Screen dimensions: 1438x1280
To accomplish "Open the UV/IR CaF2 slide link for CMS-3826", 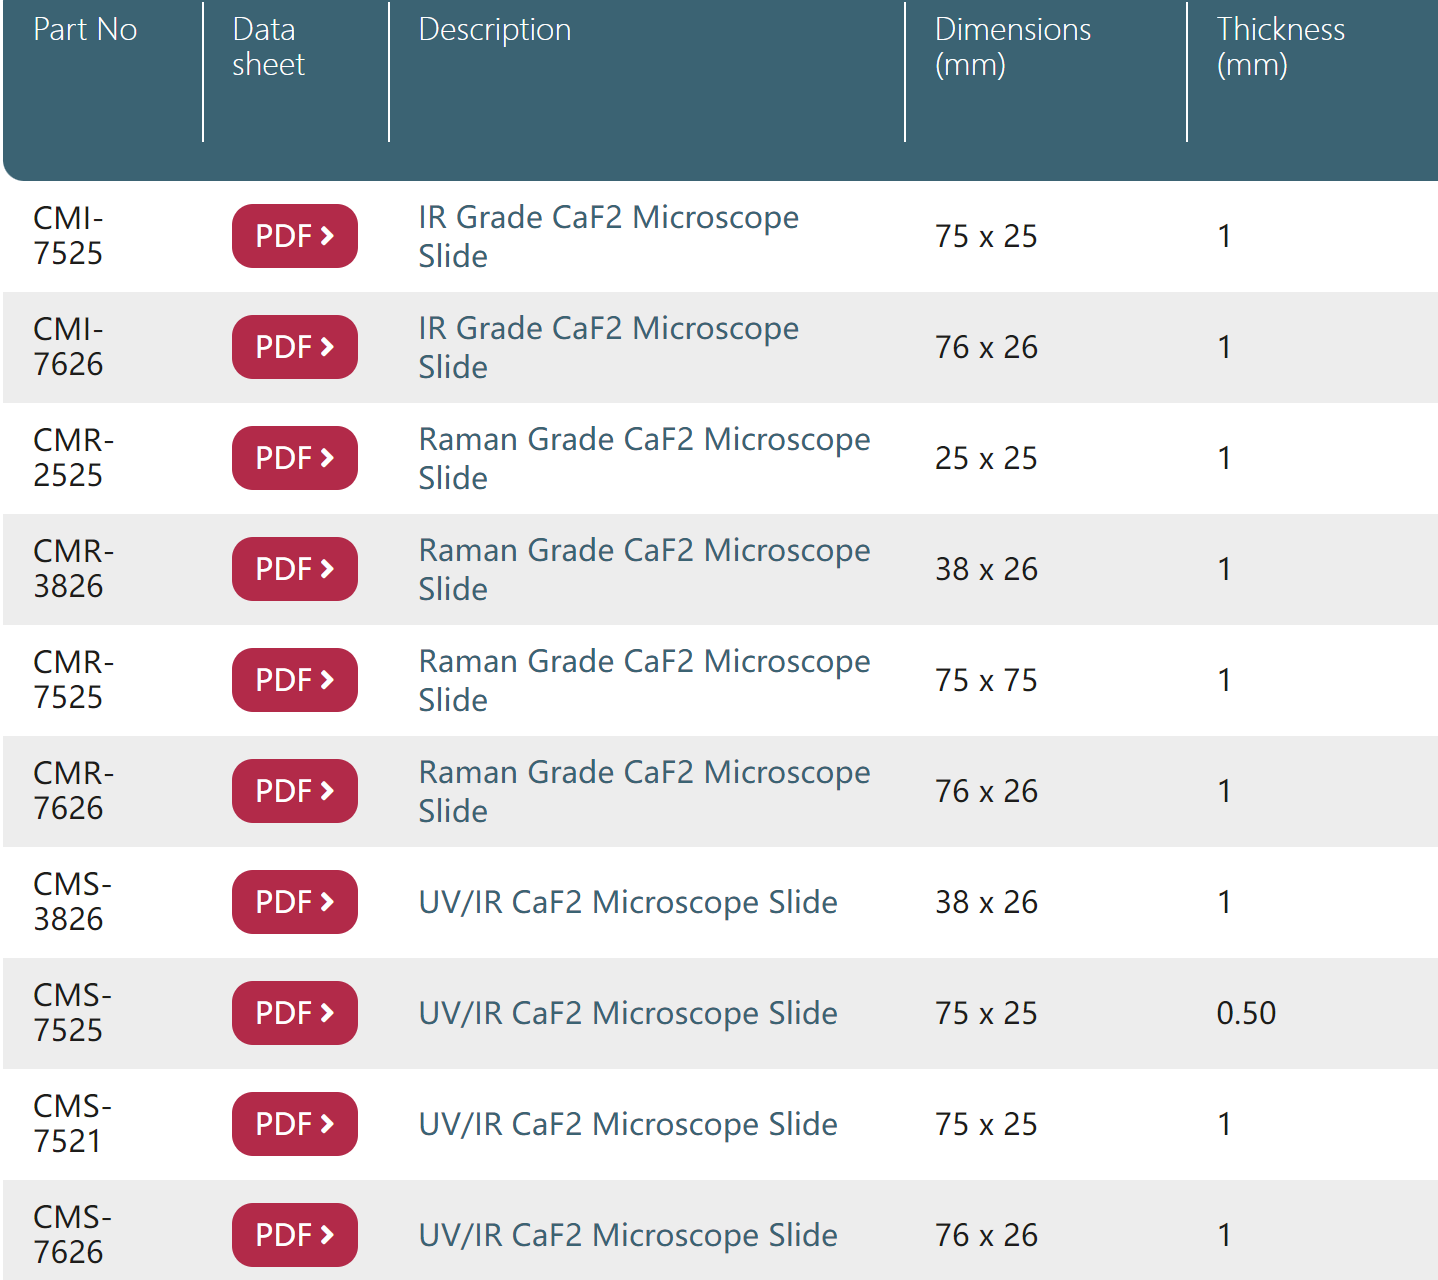I will [627, 902].
